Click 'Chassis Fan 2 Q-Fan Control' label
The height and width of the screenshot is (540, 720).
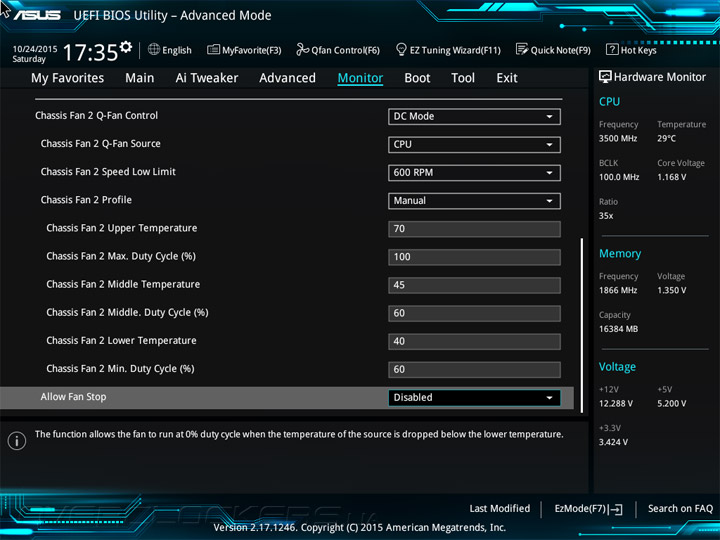tap(96, 116)
